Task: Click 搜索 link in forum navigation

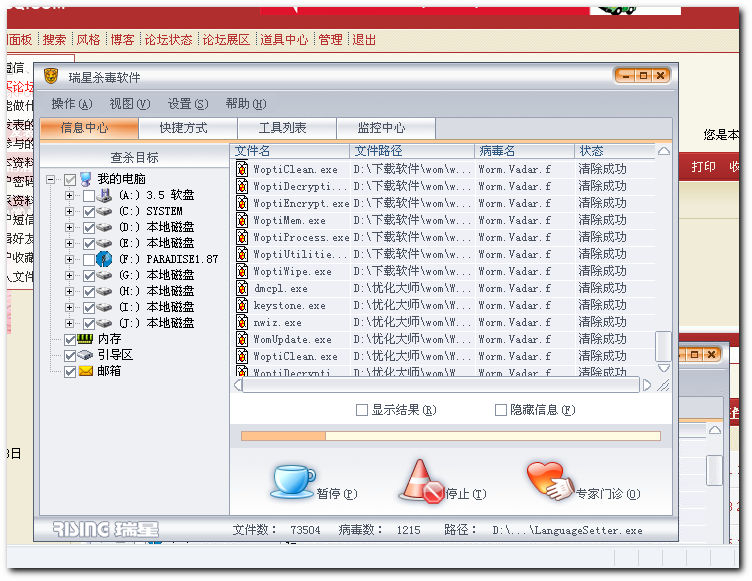Action: click(x=54, y=39)
